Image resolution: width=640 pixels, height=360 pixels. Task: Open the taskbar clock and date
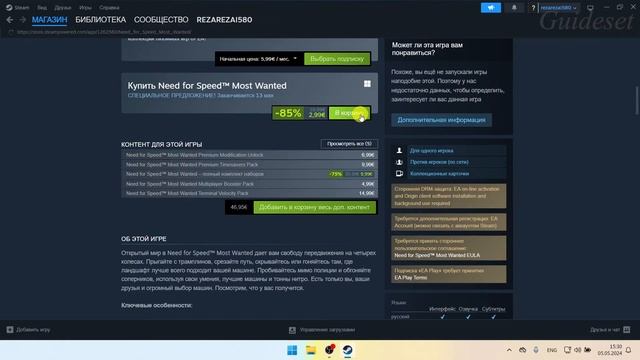[x=609, y=350]
